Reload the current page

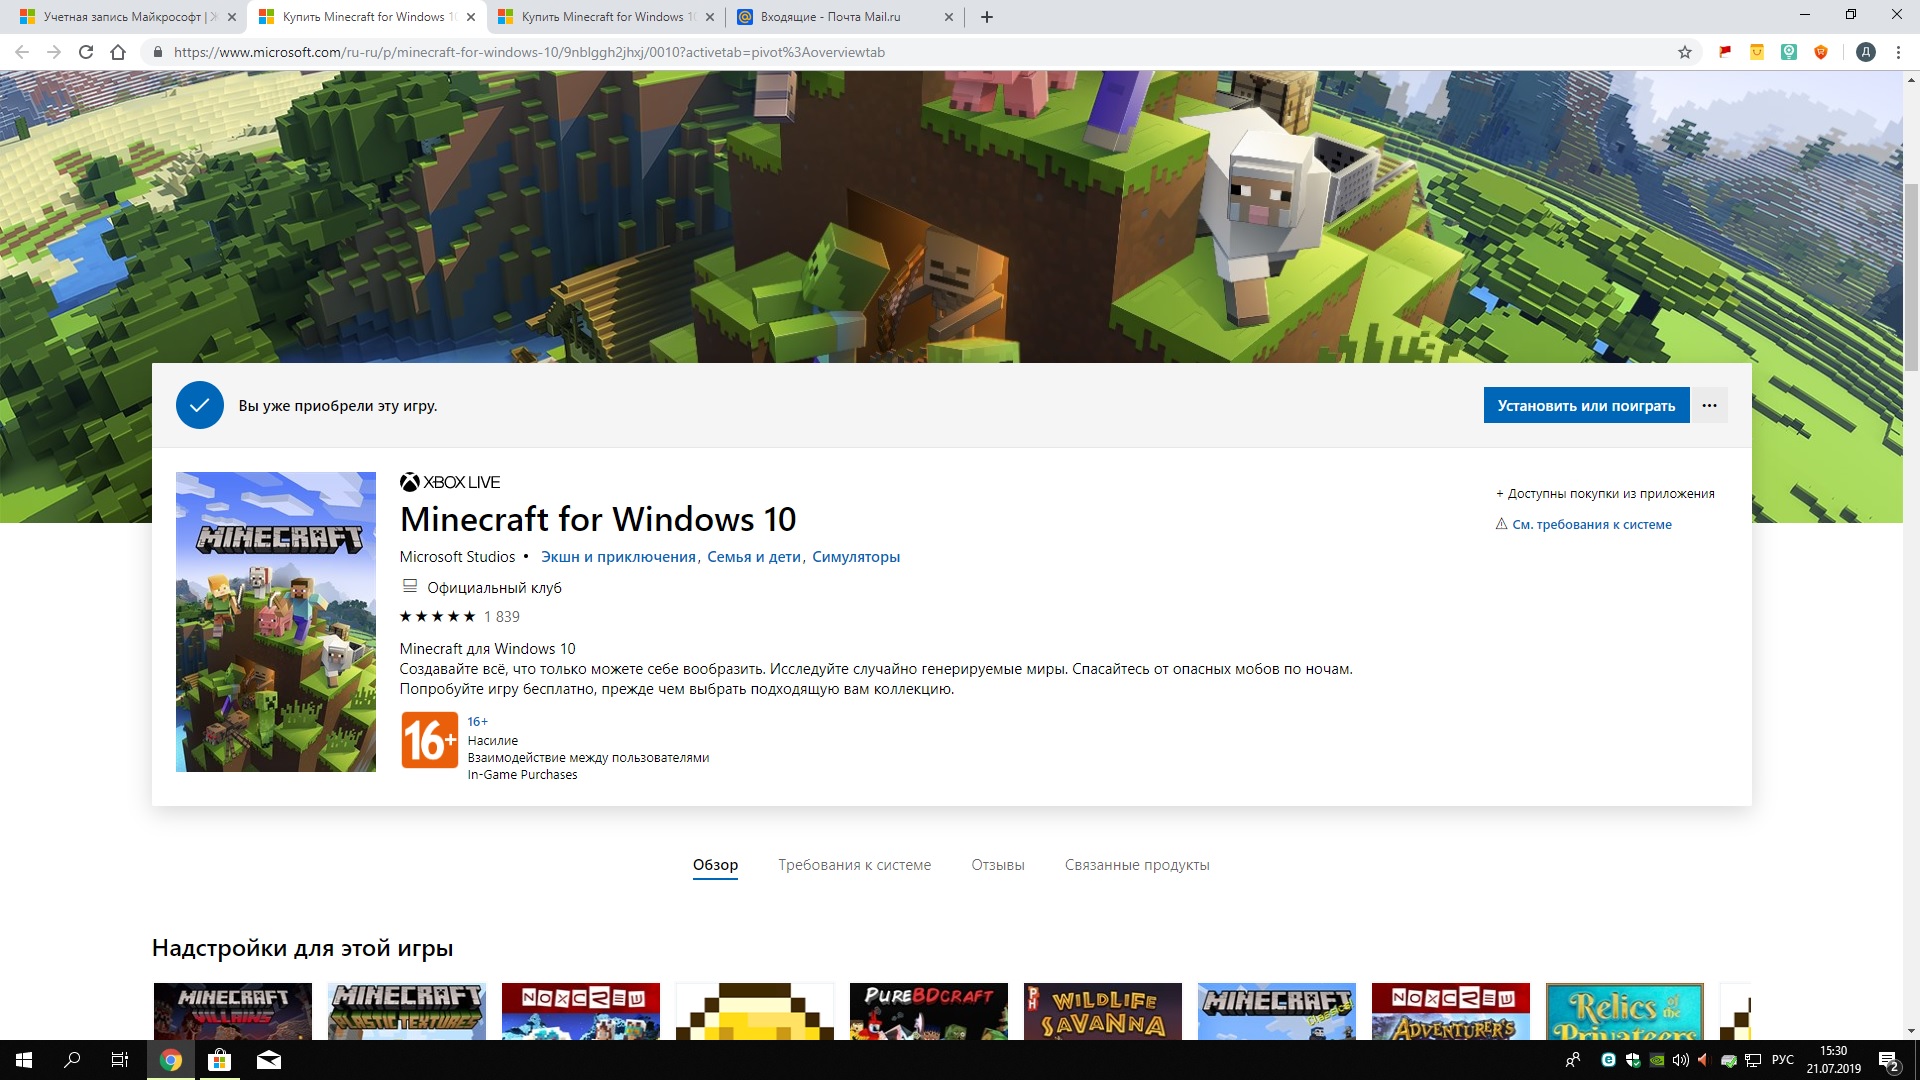[x=86, y=52]
